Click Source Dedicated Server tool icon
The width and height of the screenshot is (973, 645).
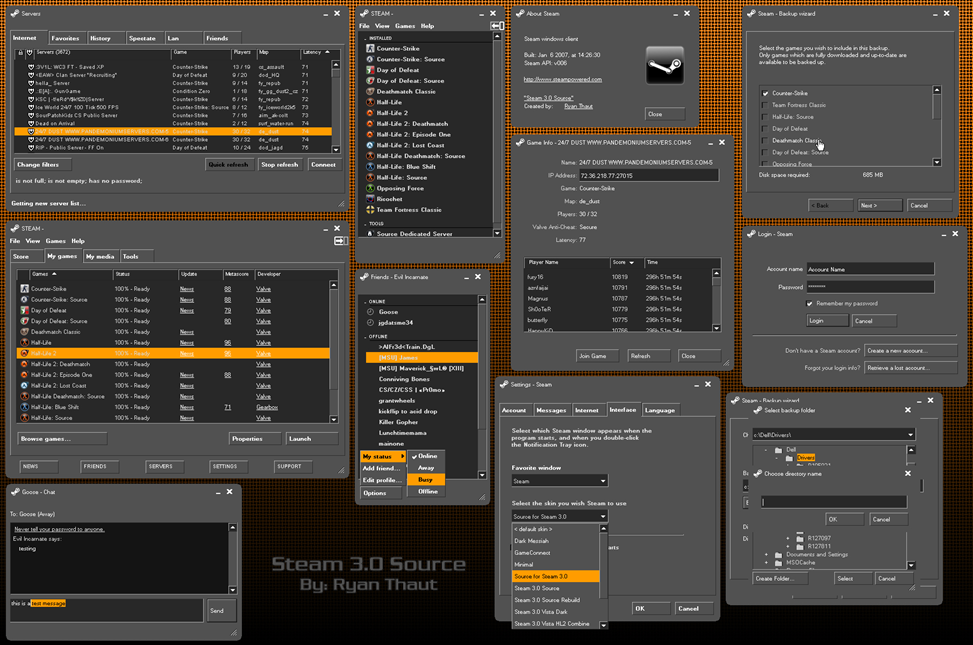click(x=370, y=234)
